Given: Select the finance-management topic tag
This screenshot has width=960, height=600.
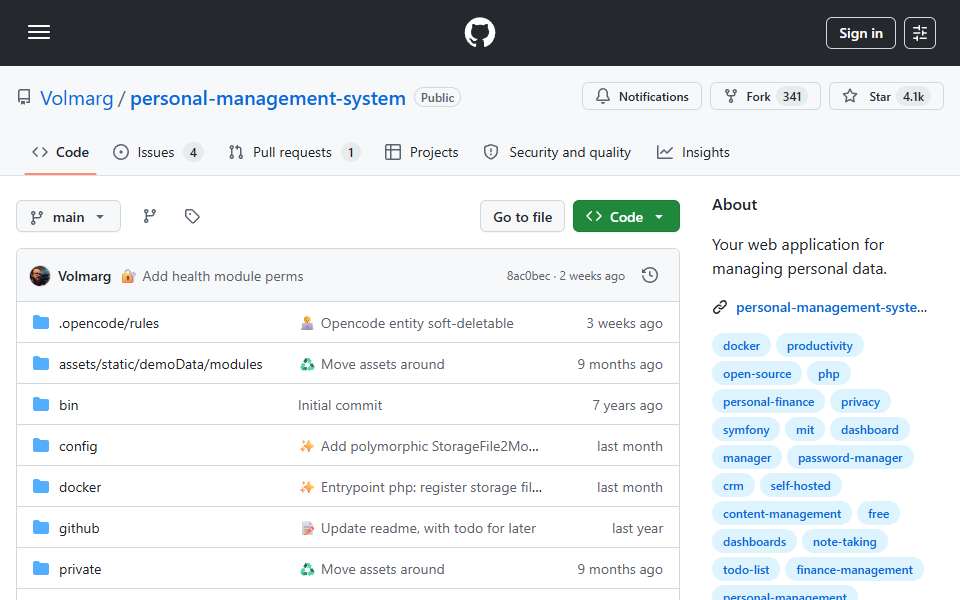Looking at the screenshot, I should (854, 570).
